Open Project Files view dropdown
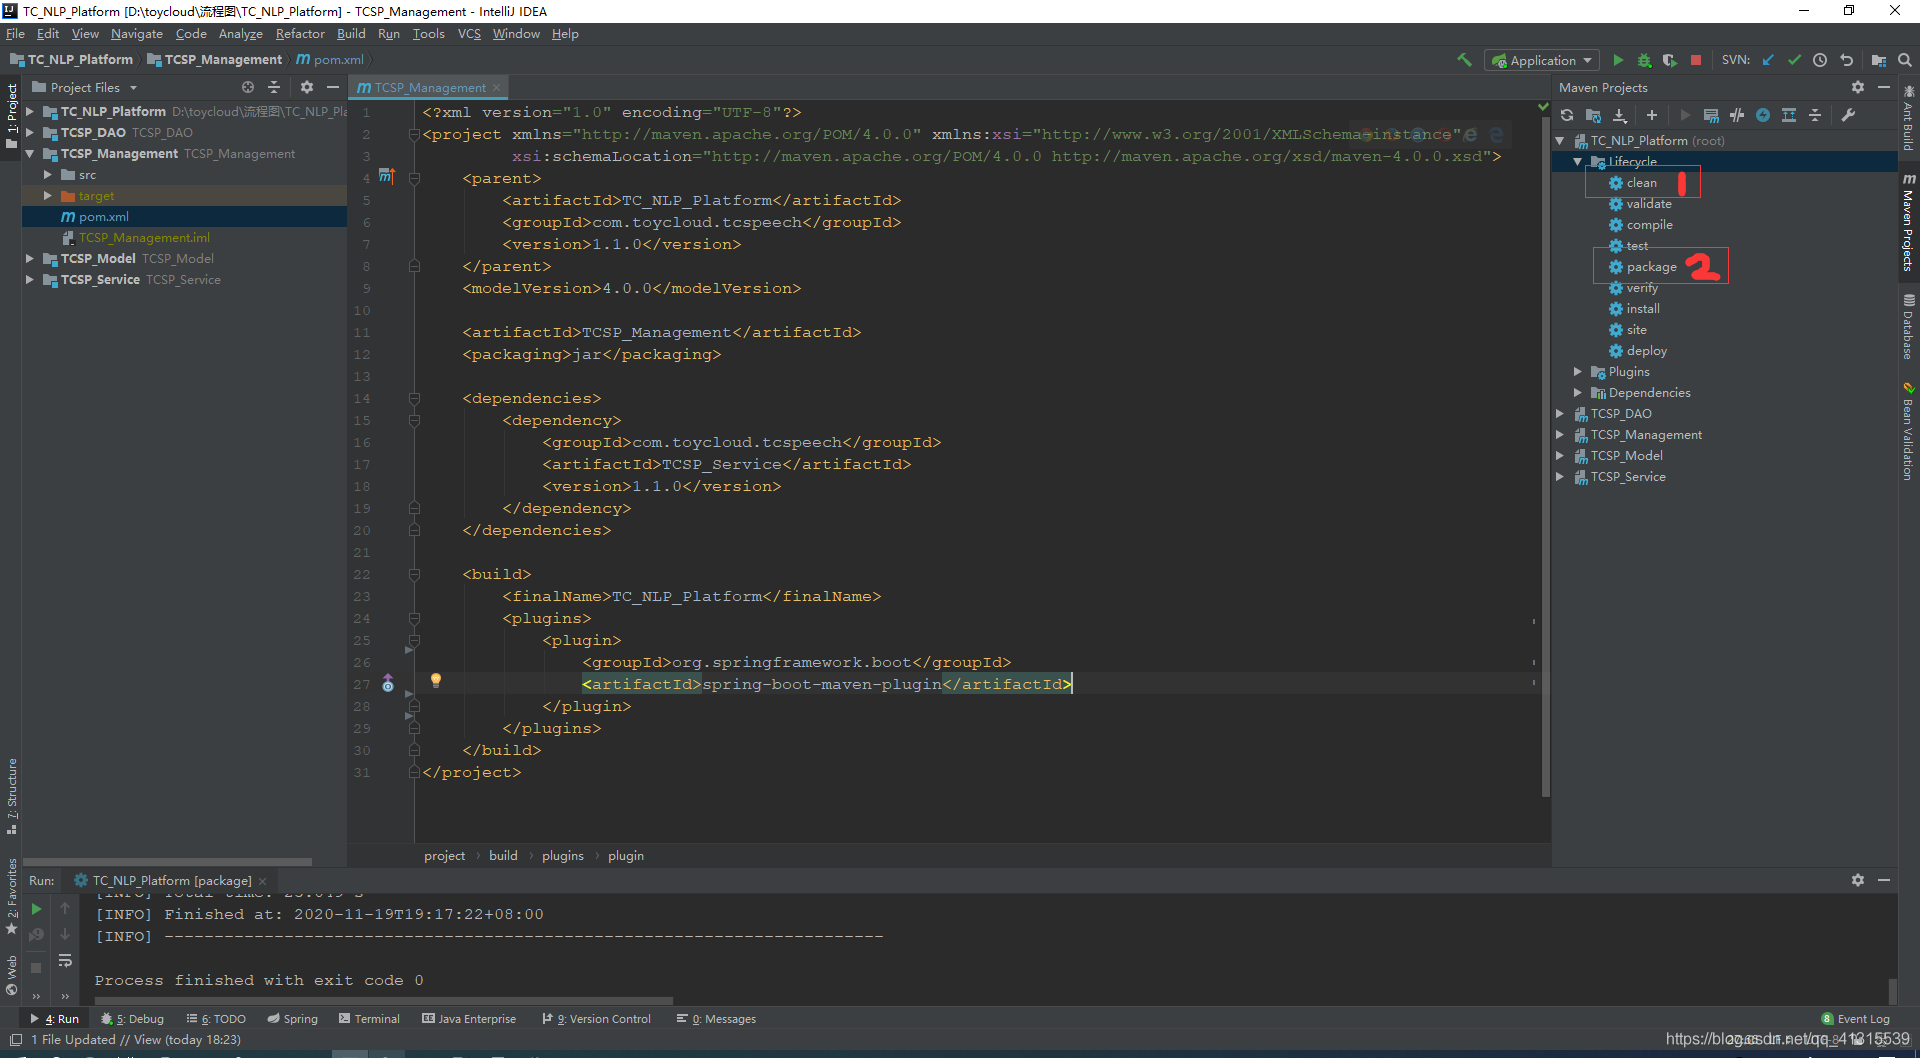The image size is (1920, 1058). coord(84,87)
